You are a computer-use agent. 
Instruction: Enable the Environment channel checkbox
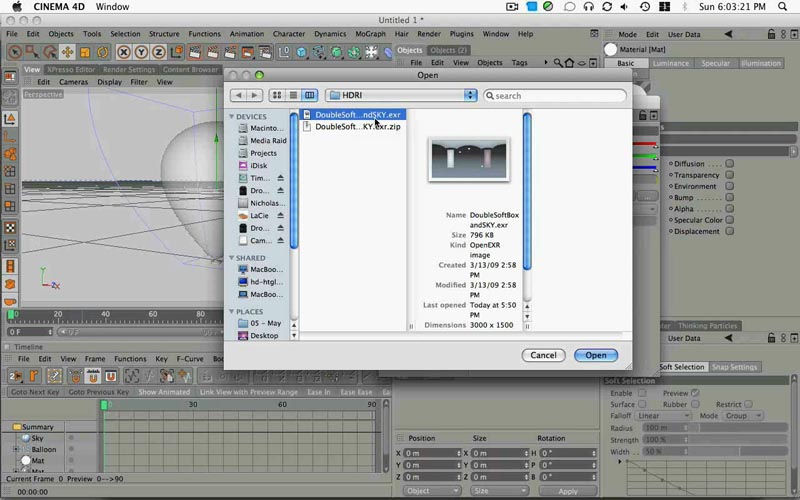pyautogui.click(x=730, y=186)
